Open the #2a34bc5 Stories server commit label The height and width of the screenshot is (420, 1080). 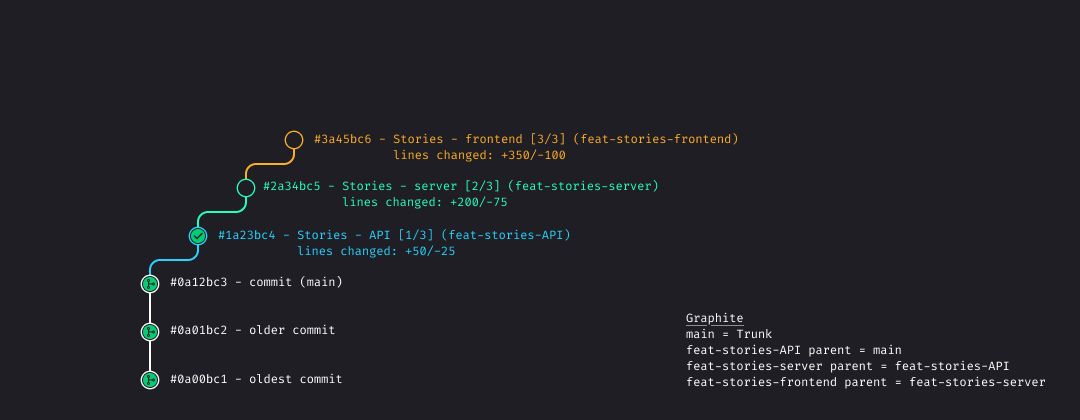(461, 186)
